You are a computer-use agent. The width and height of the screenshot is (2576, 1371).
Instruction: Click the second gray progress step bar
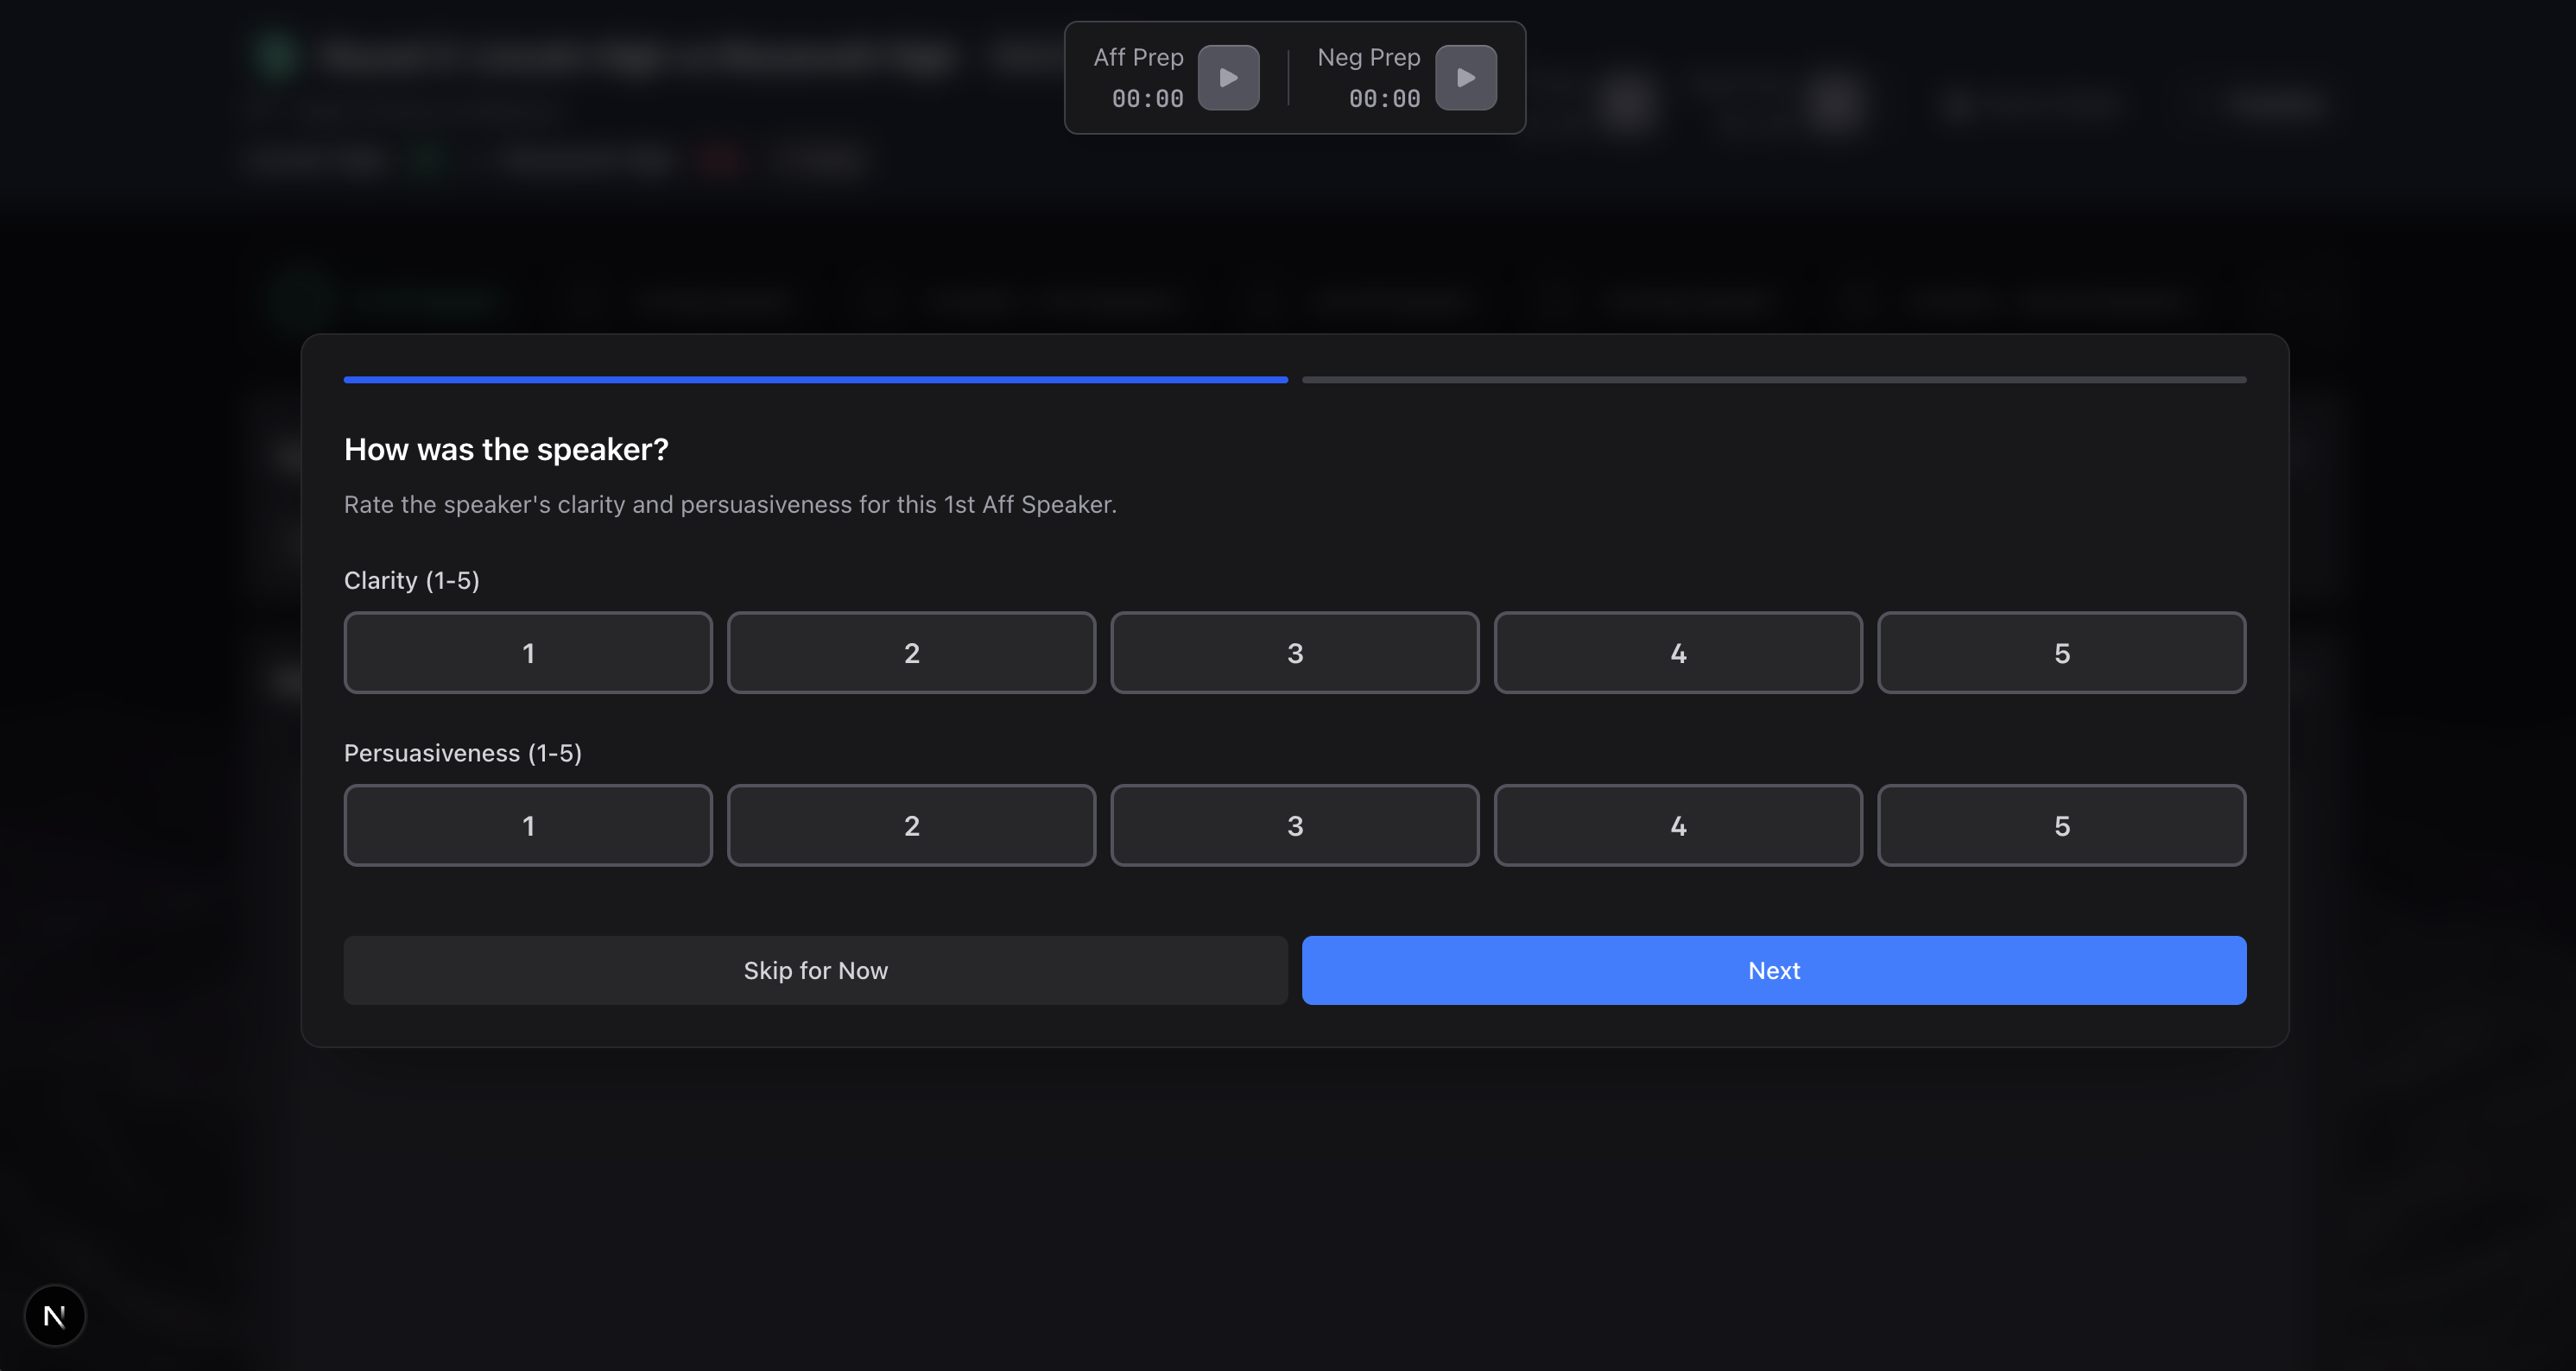pos(1773,380)
